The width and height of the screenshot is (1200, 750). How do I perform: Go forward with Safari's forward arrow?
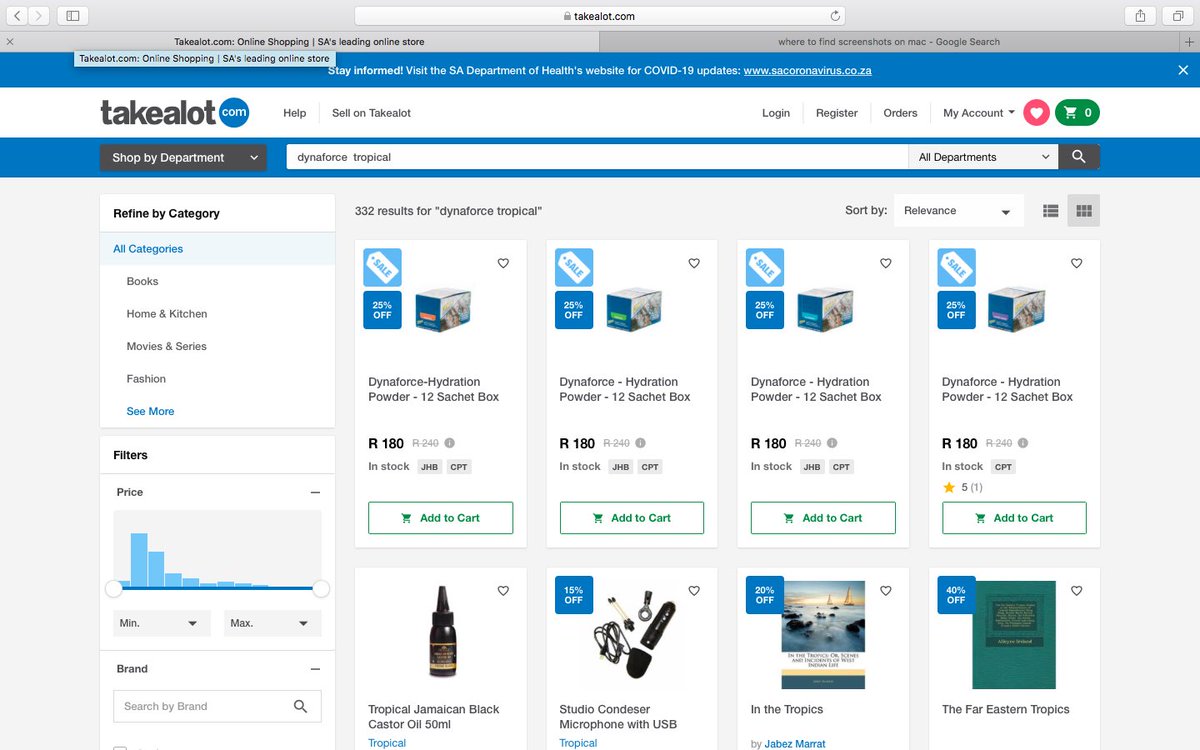coord(39,15)
